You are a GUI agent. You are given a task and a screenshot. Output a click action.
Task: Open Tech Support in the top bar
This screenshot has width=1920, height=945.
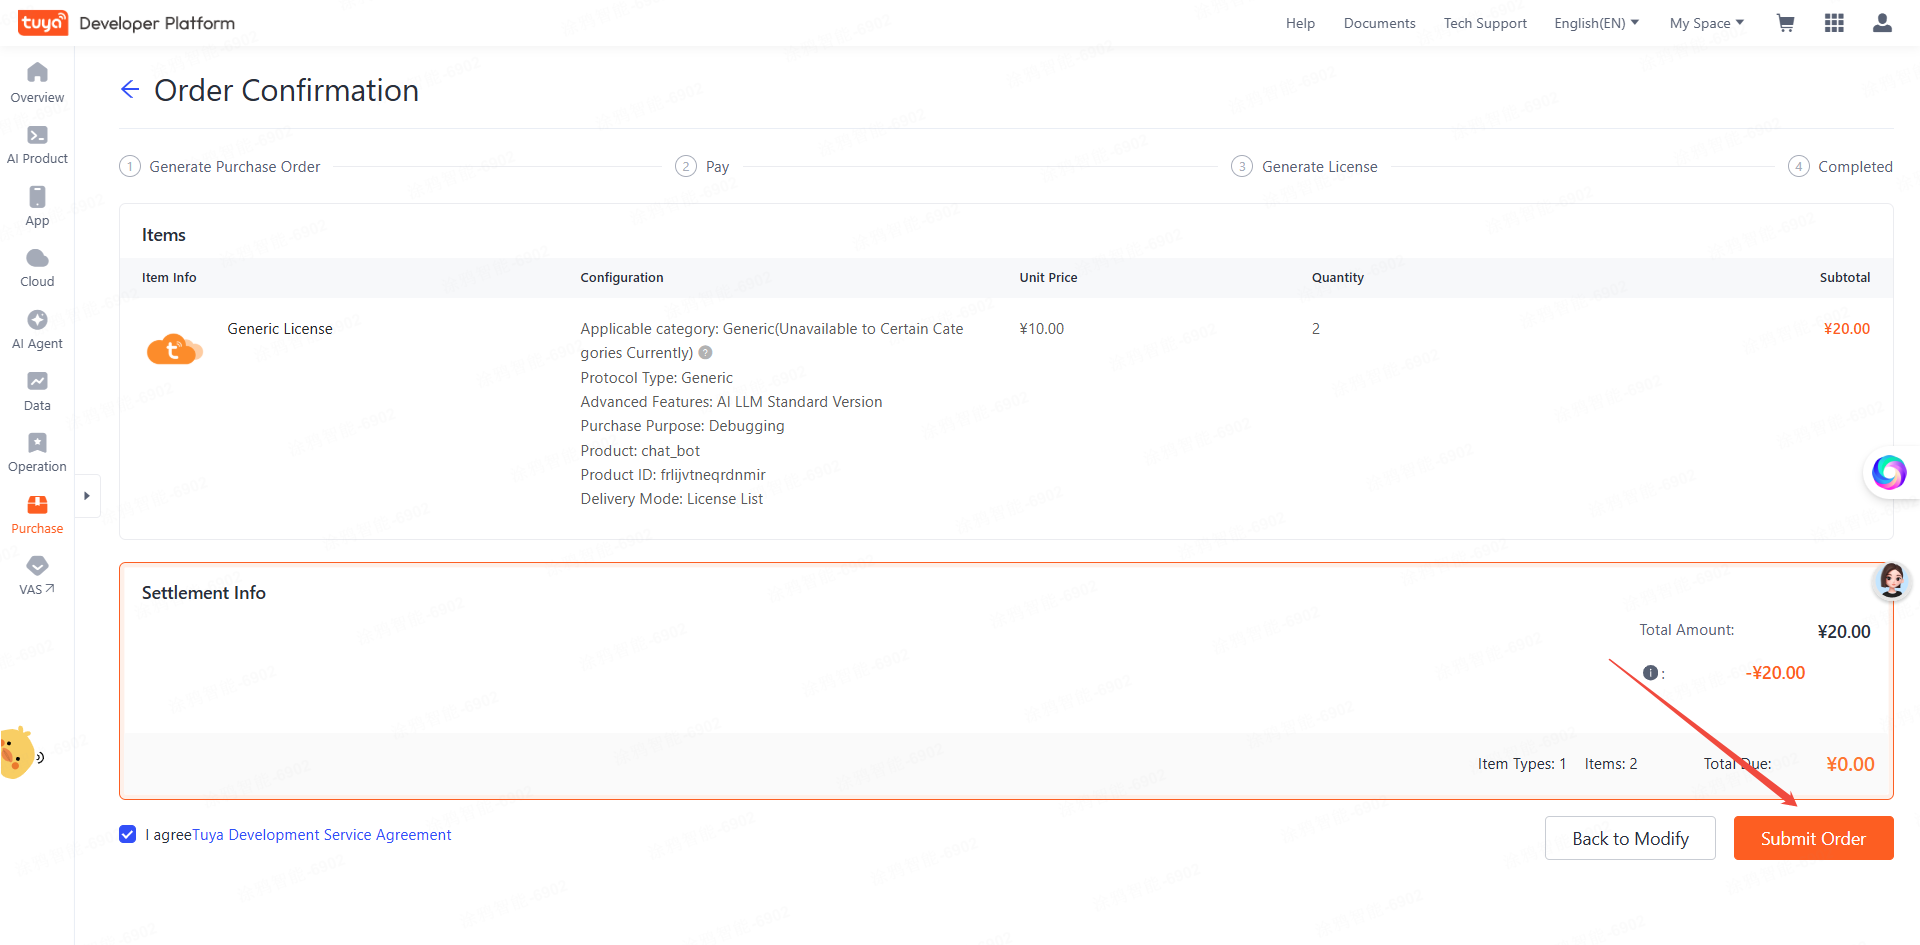1485,23
